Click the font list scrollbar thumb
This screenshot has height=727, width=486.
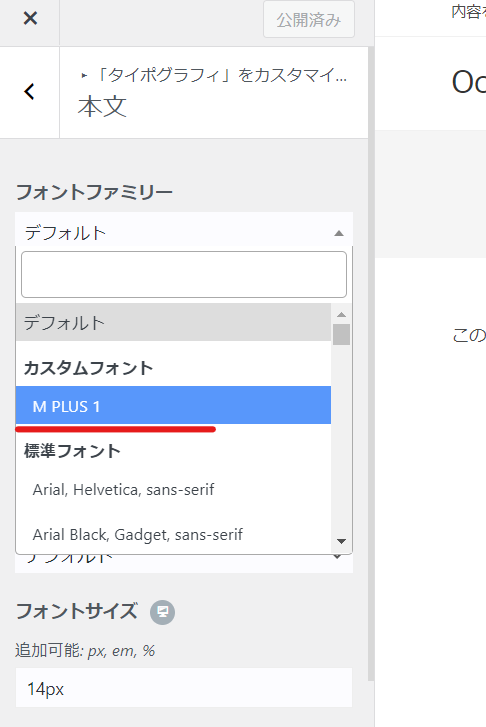341,334
